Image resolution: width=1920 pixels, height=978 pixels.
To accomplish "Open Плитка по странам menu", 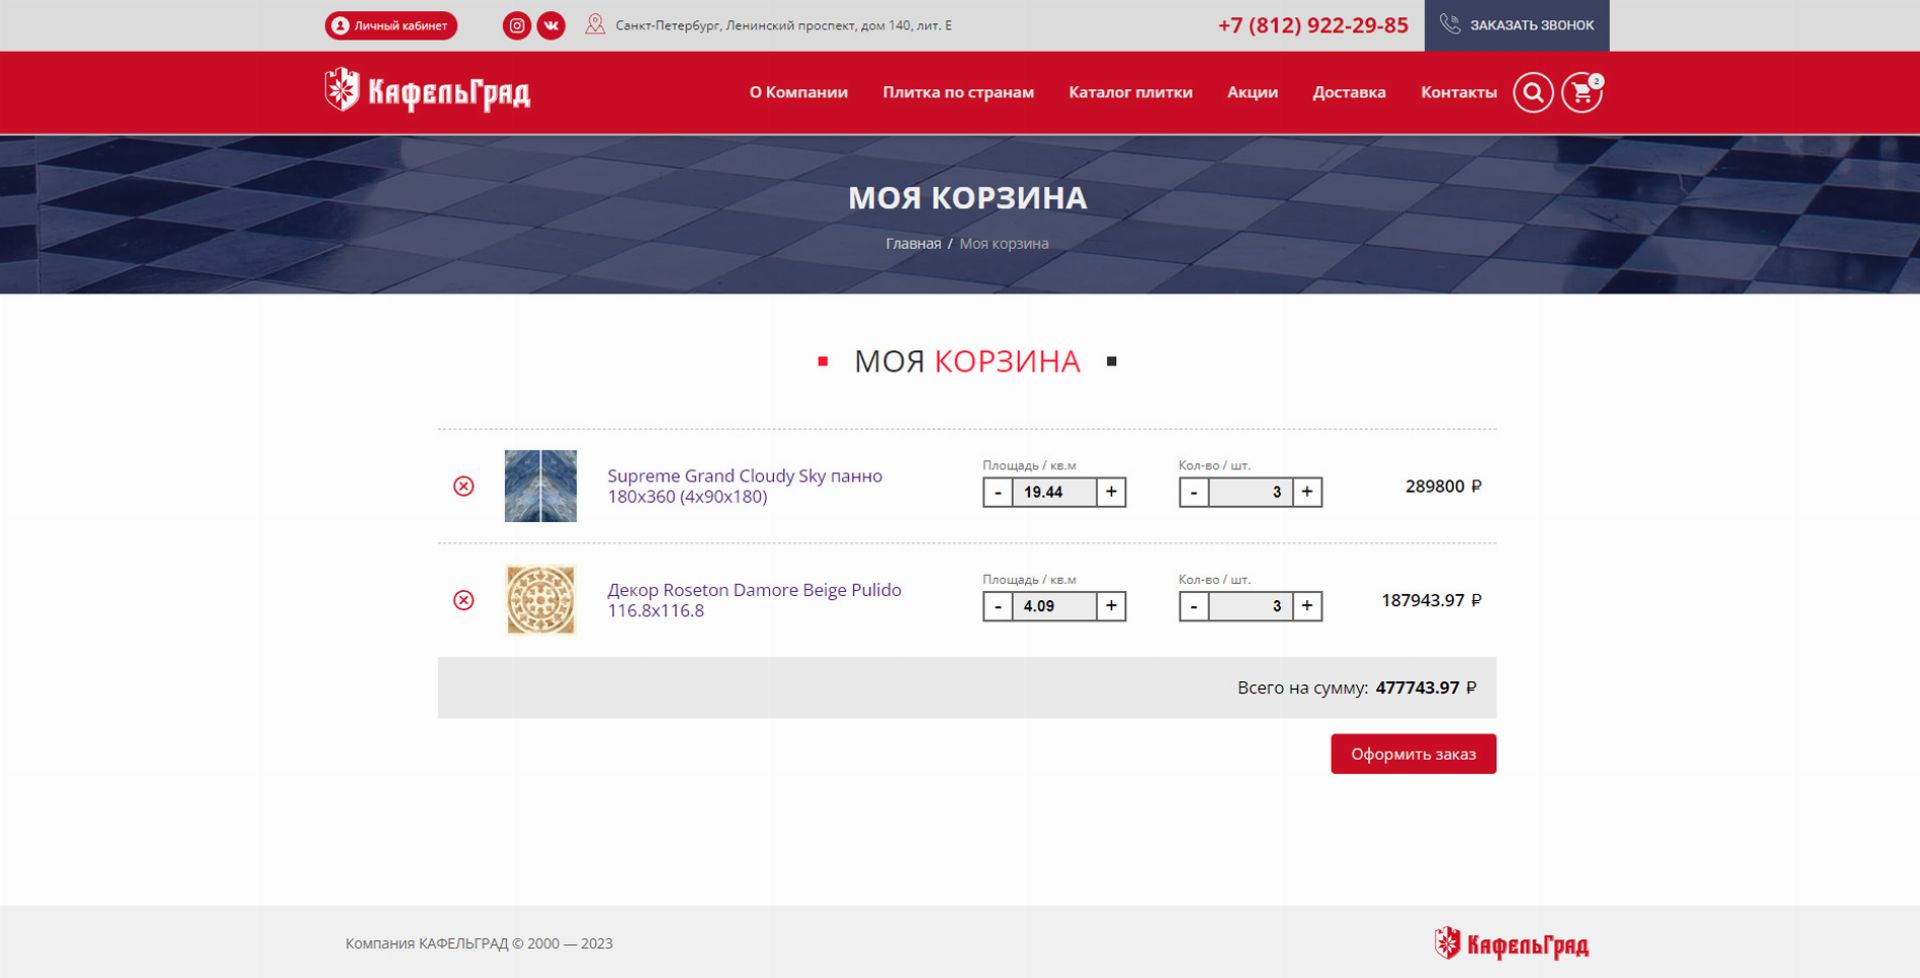I will (x=957, y=92).
